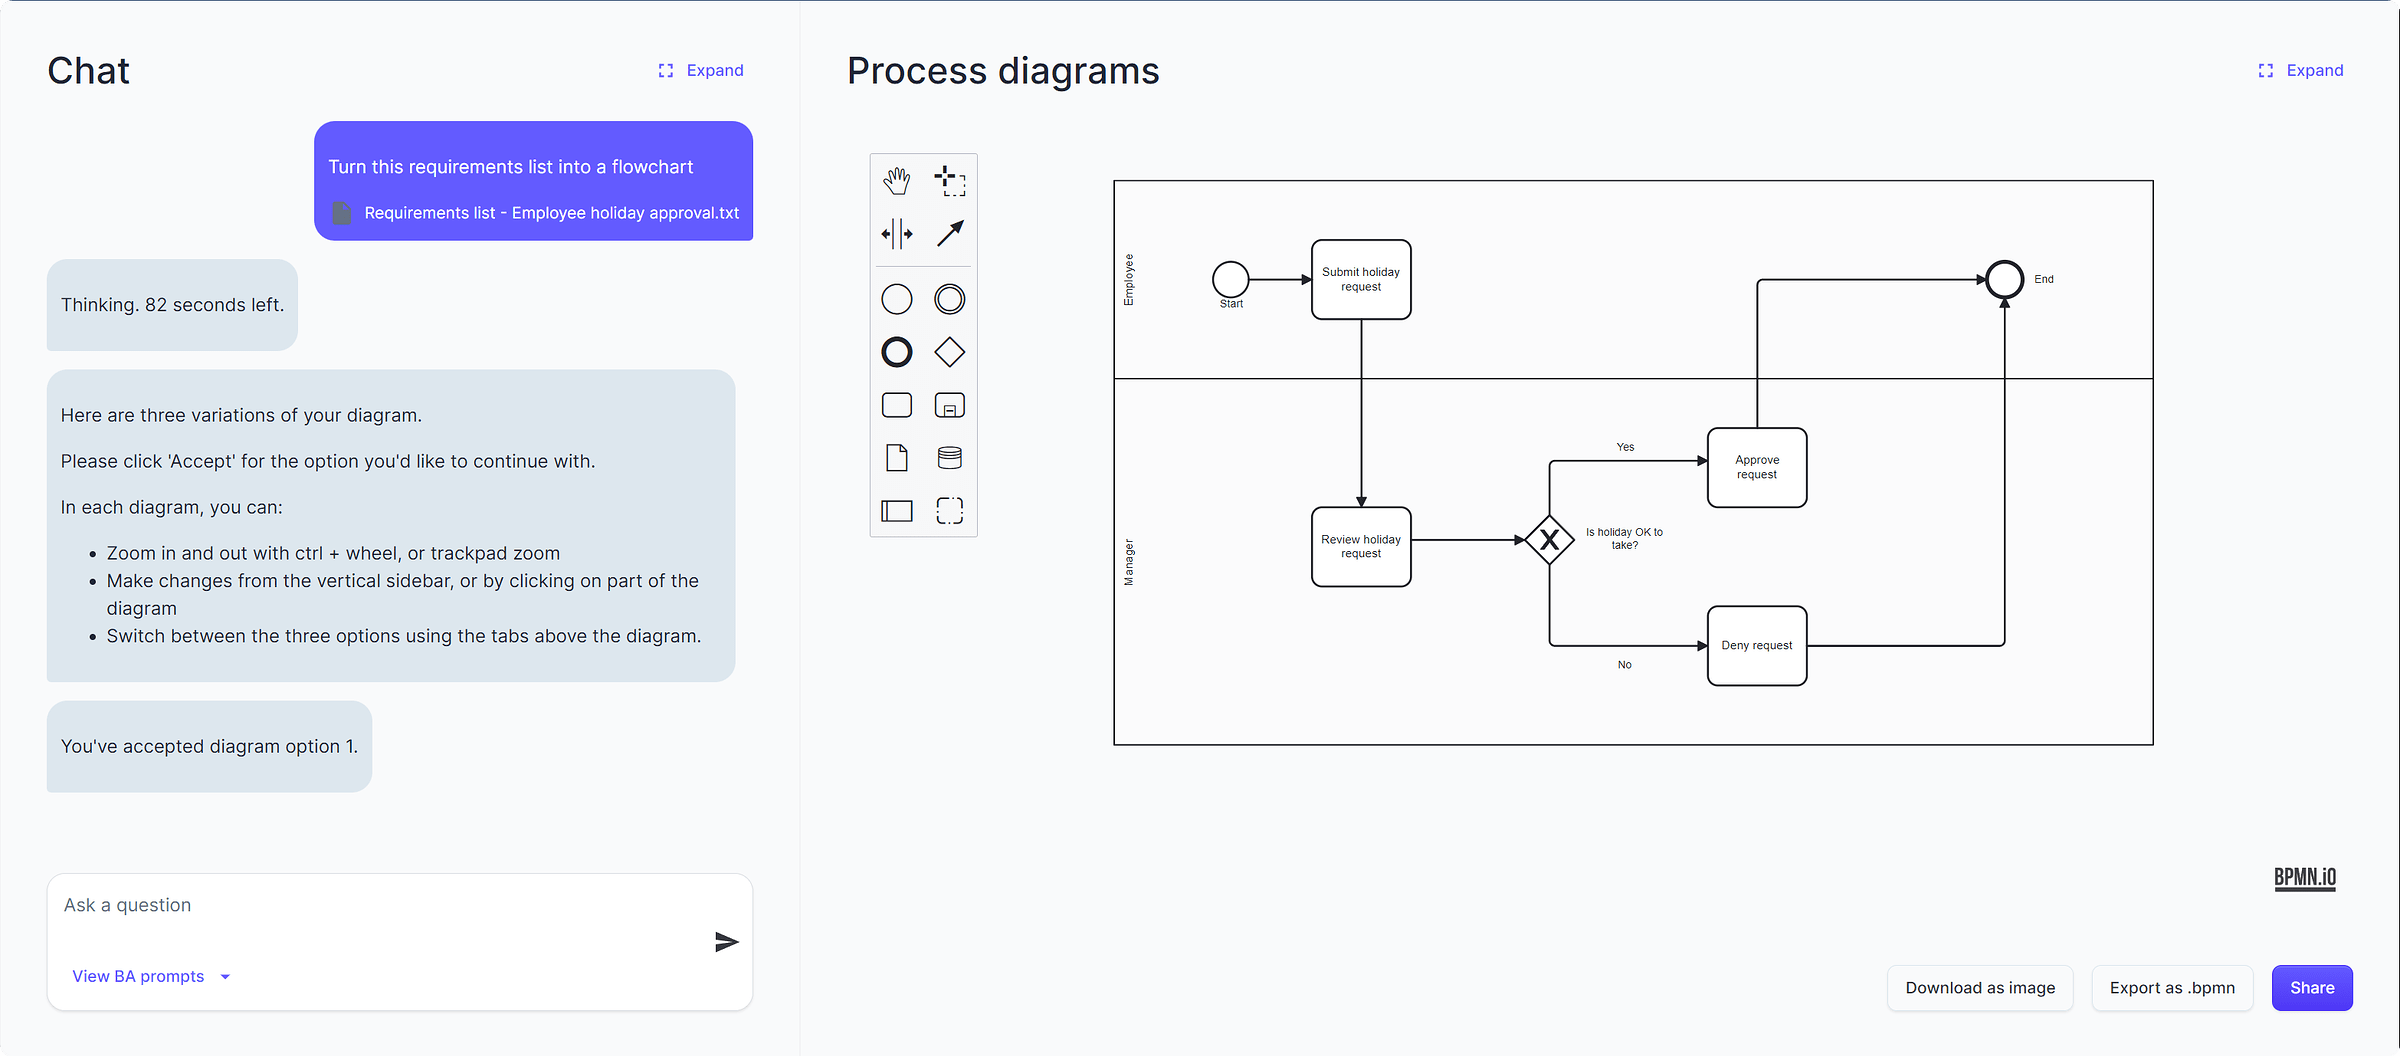Select the Task shape from the palette
Screen dimensions: 2400x1056
(x=897, y=405)
